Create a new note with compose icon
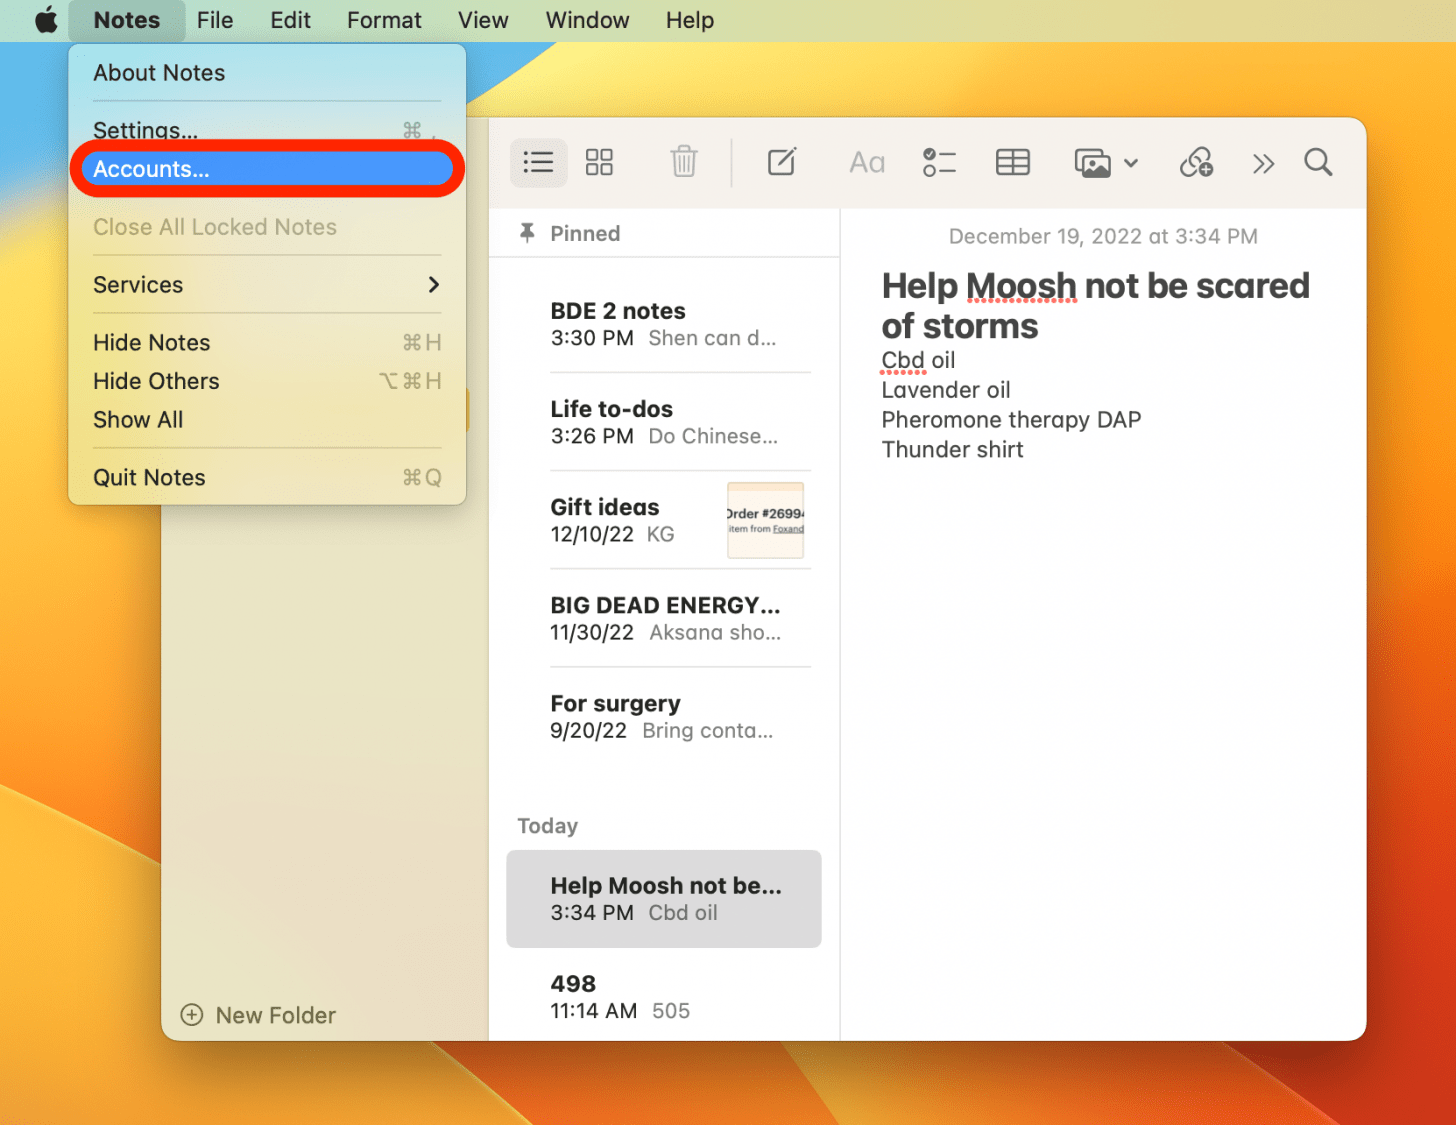Image resolution: width=1456 pixels, height=1125 pixels. click(x=781, y=162)
